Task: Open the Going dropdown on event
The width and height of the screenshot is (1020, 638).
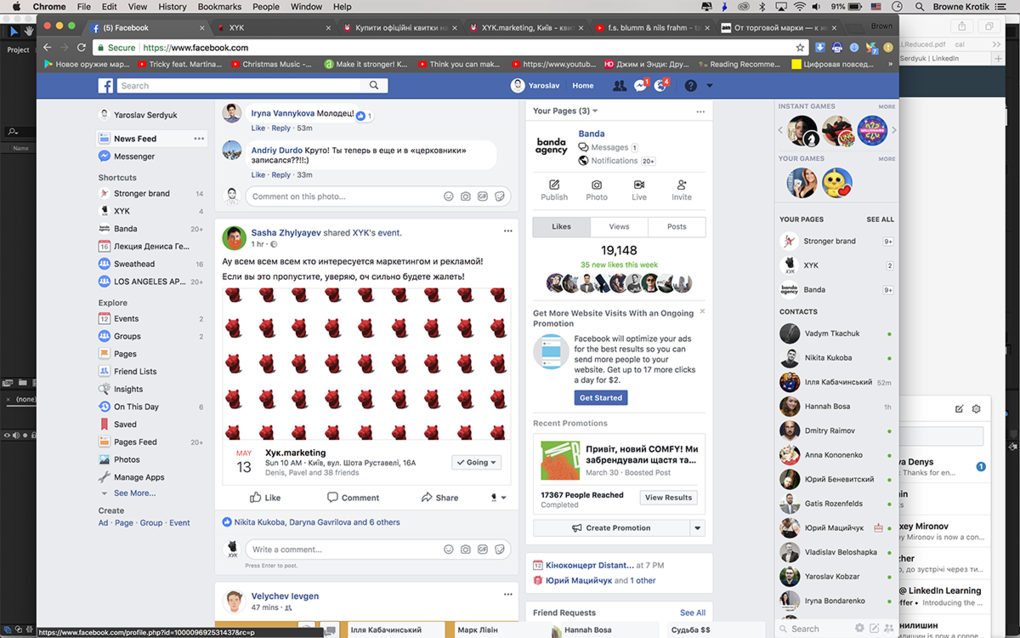Action: (x=477, y=462)
